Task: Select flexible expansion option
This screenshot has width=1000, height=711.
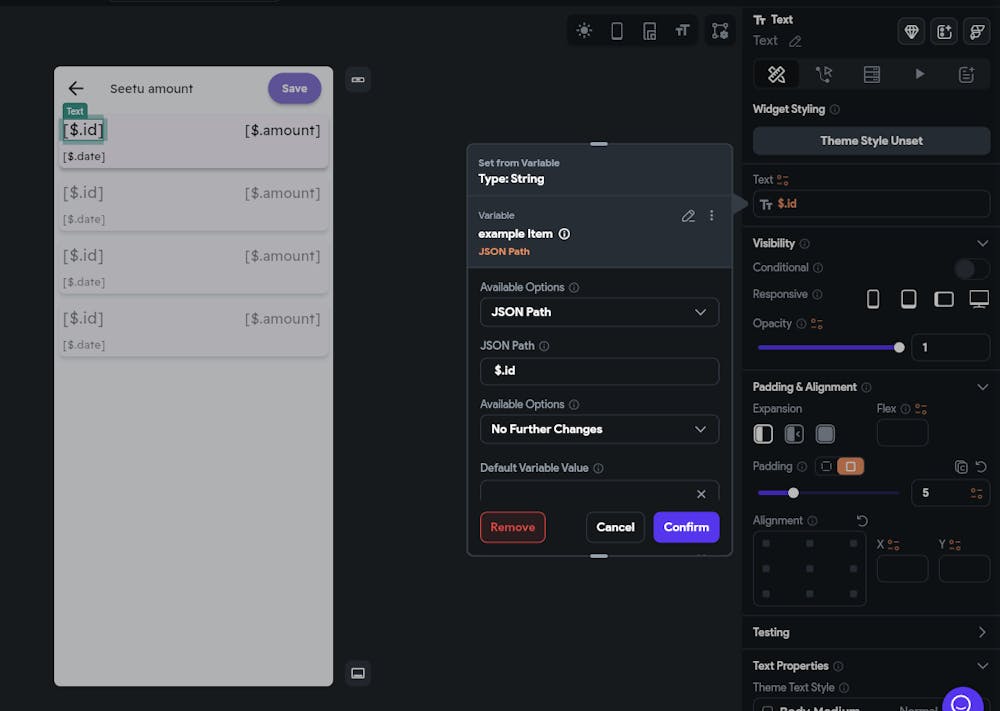Action: [x=794, y=434]
